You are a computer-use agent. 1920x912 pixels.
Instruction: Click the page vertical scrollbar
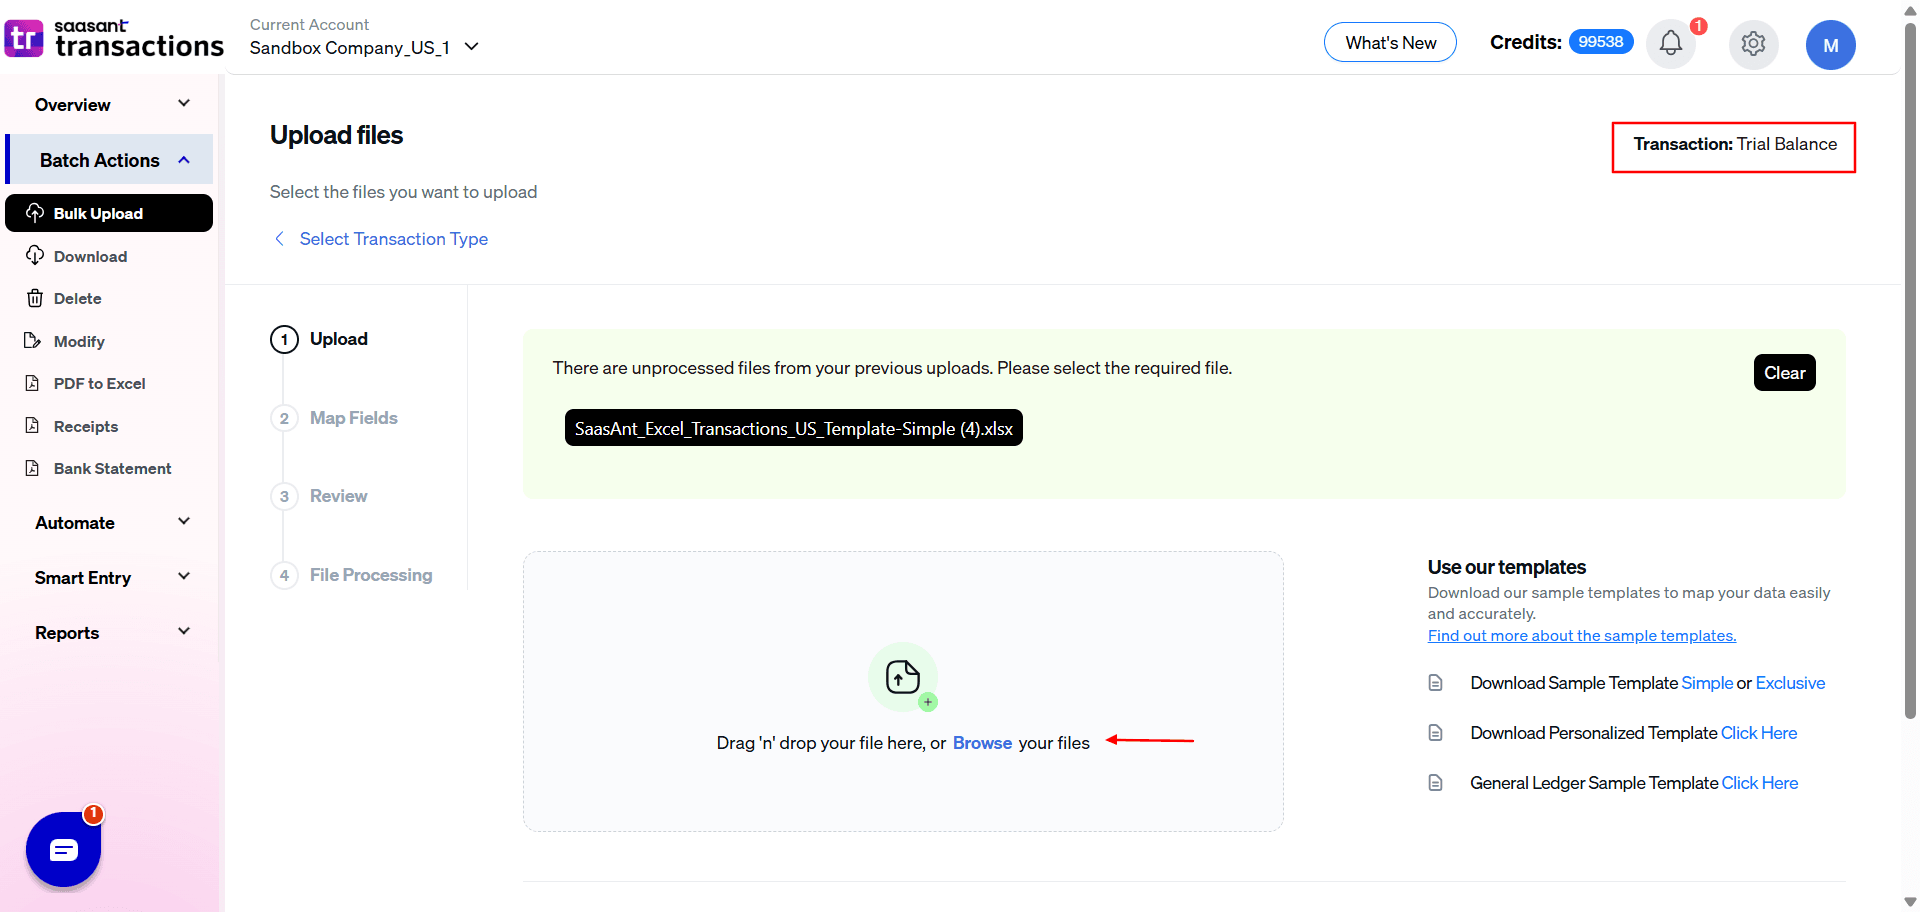click(x=1910, y=370)
